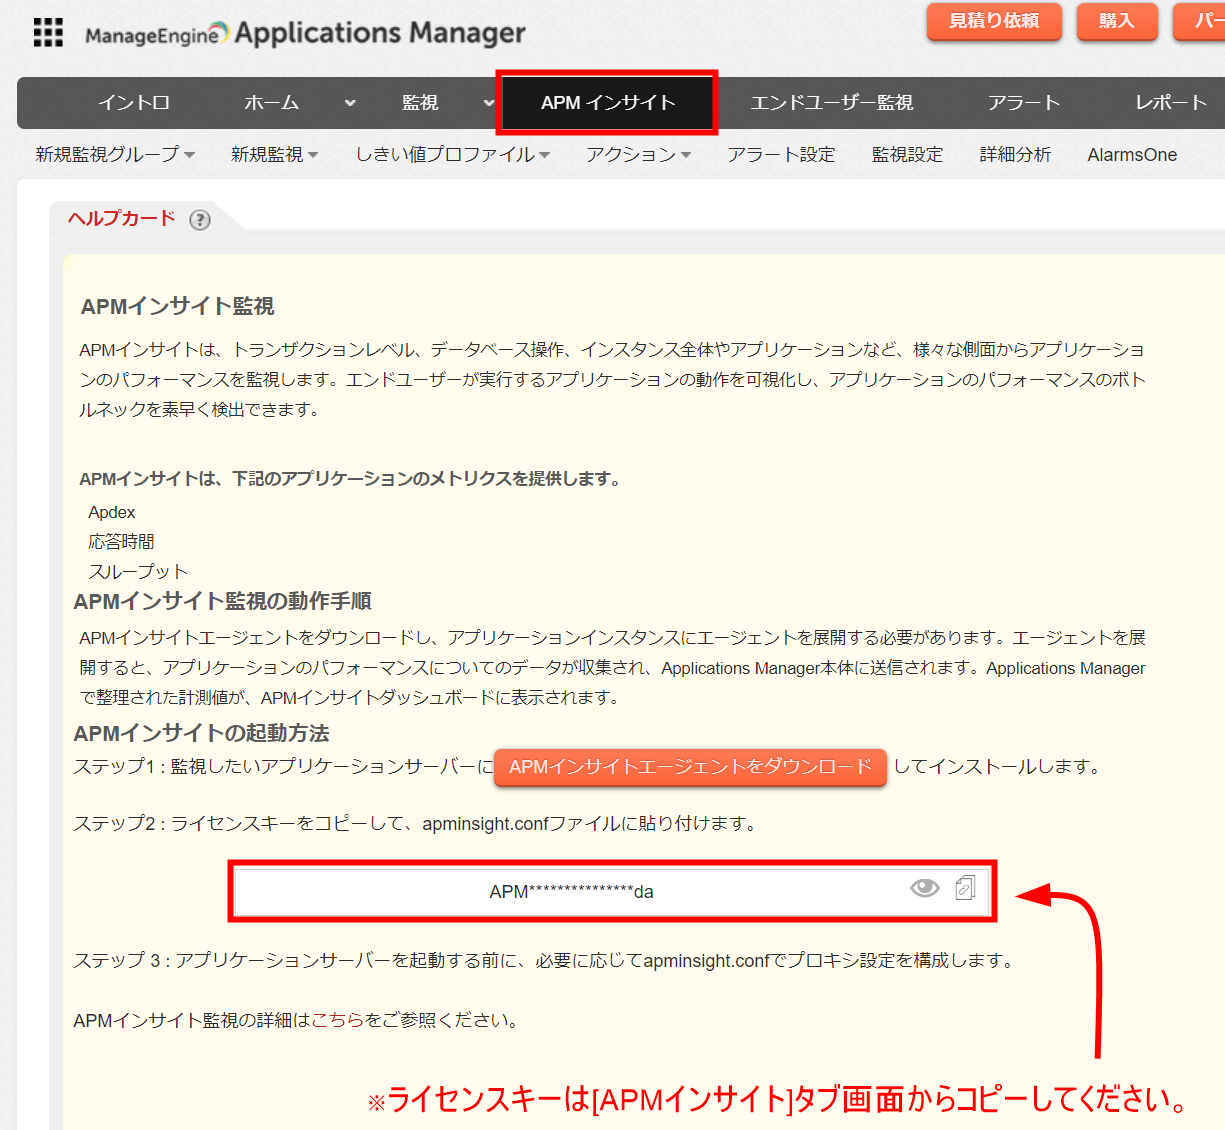
Task: Open AlarmsOne in the submenu
Action: tap(1132, 155)
